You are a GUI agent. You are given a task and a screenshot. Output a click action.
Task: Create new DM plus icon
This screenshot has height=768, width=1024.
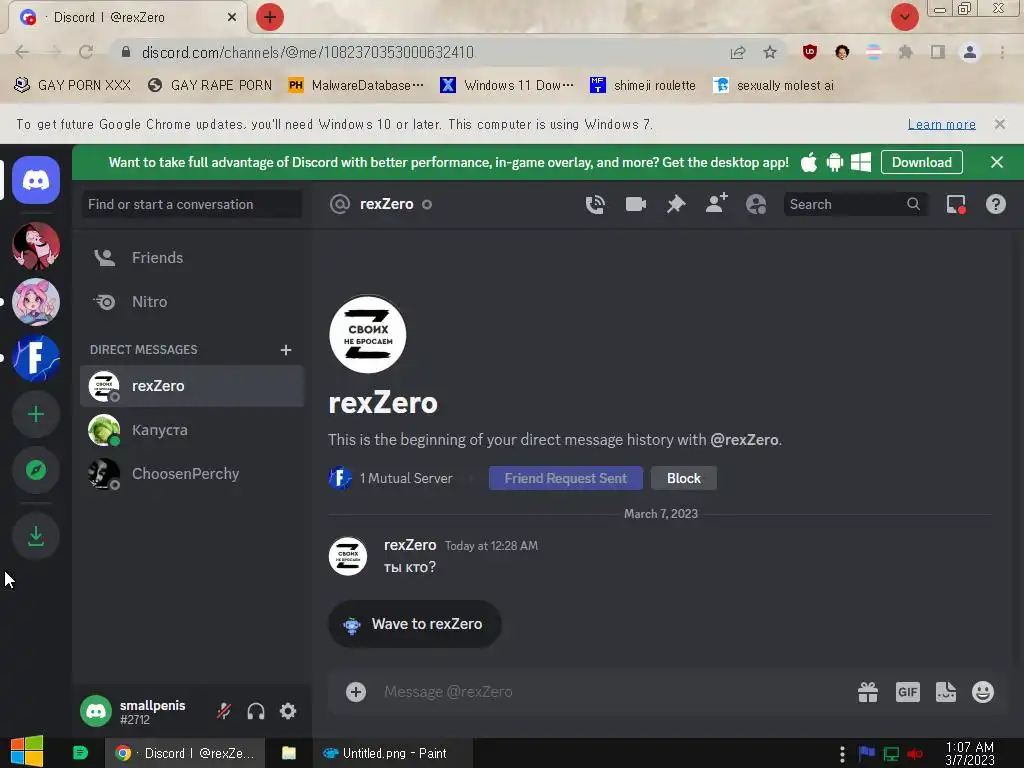click(285, 350)
